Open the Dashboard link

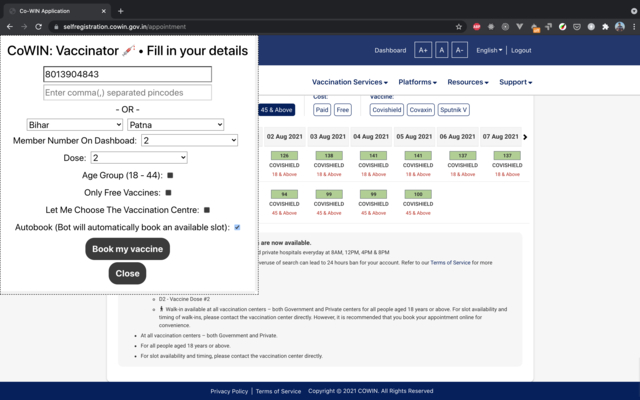click(x=390, y=50)
